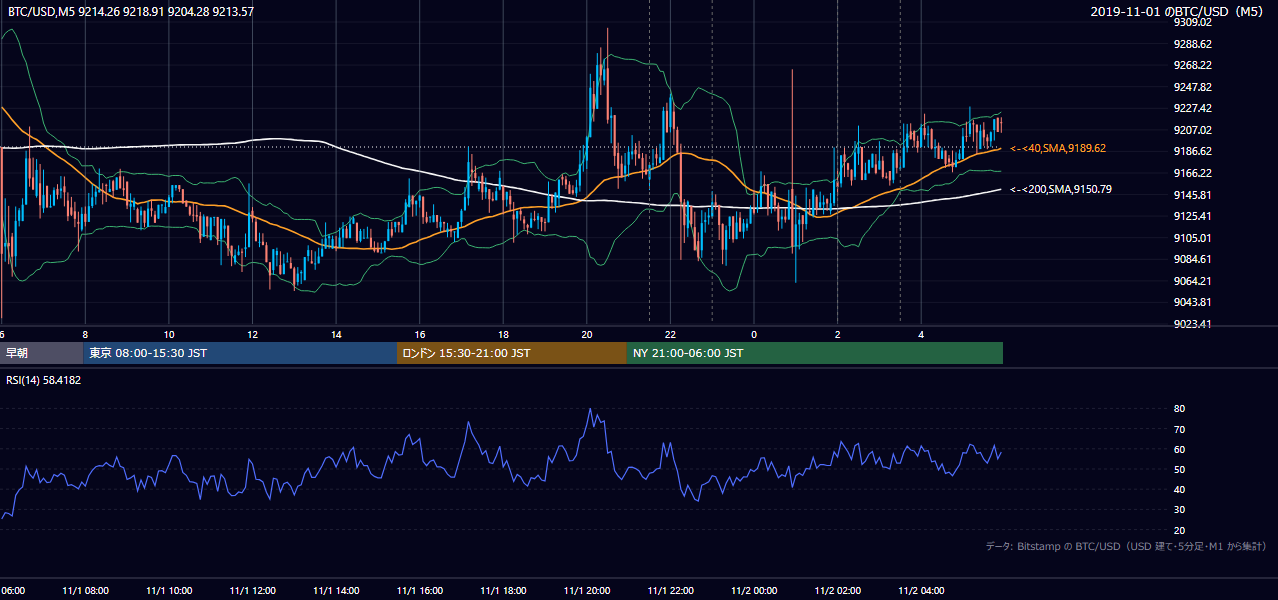1278x600 pixels.
Task: Click the 9268.22 price axis label
Action: click(1193, 65)
